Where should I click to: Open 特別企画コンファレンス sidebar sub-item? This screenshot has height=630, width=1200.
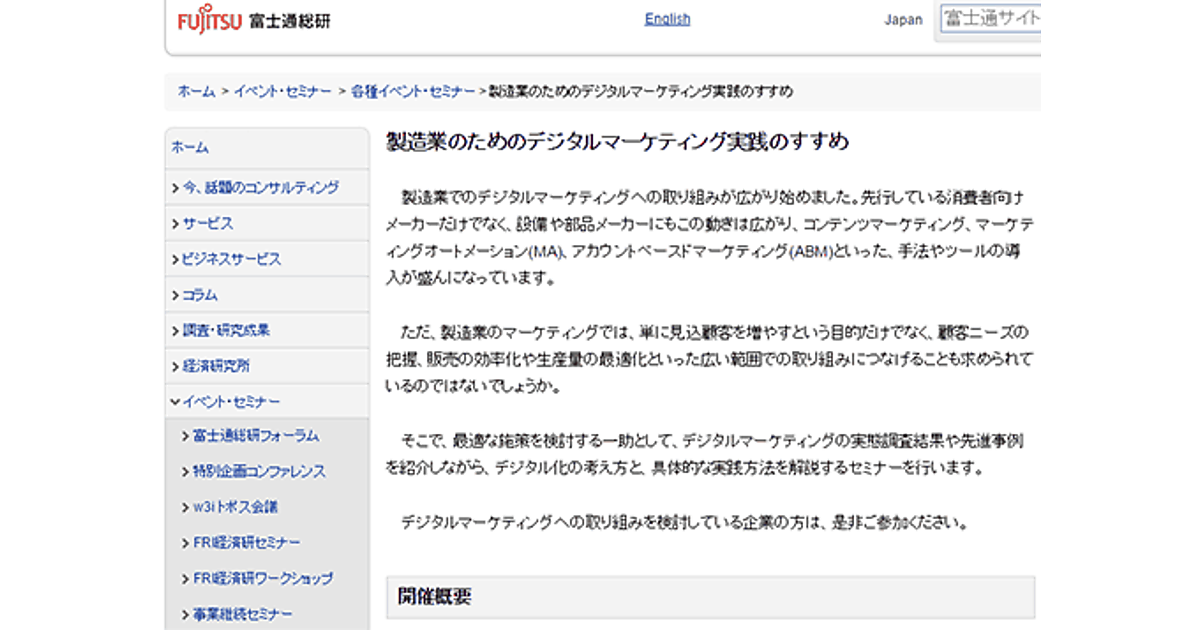(259, 471)
